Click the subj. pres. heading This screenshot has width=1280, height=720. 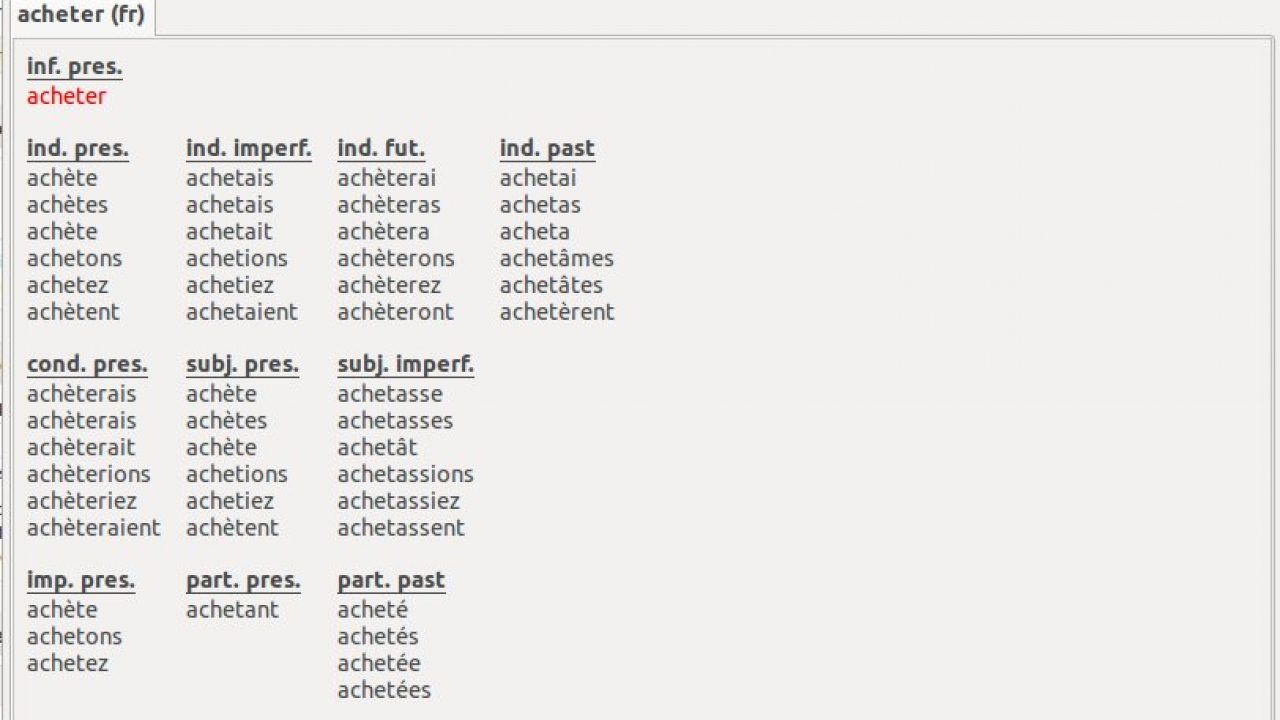(242, 365)
